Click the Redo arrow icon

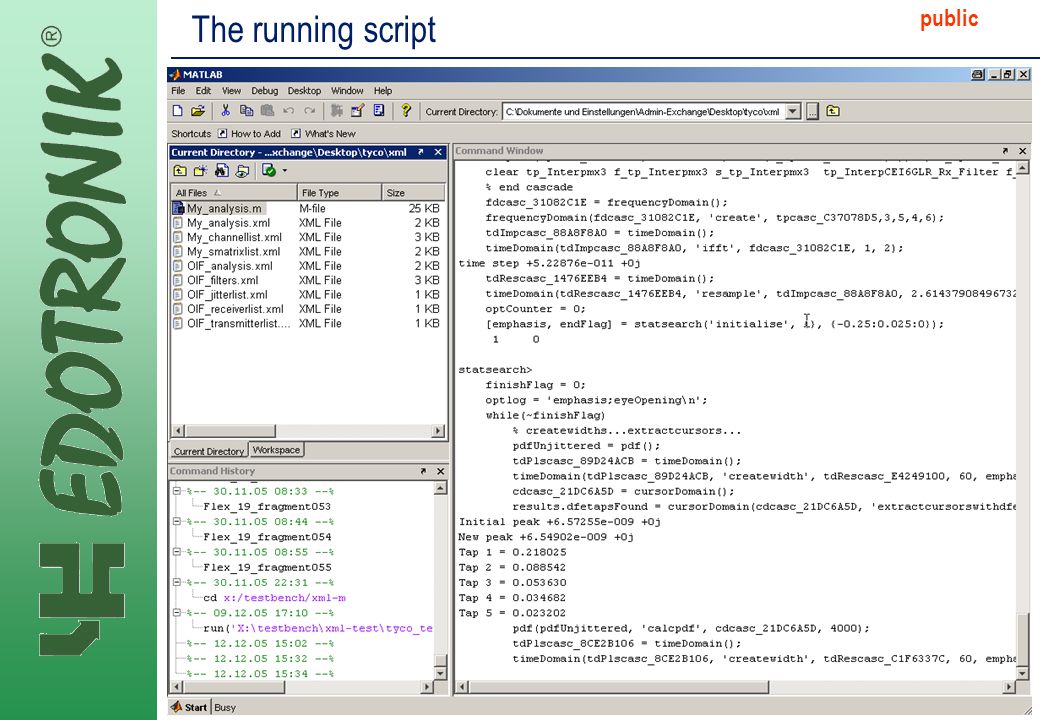click(x=310, y=111)
